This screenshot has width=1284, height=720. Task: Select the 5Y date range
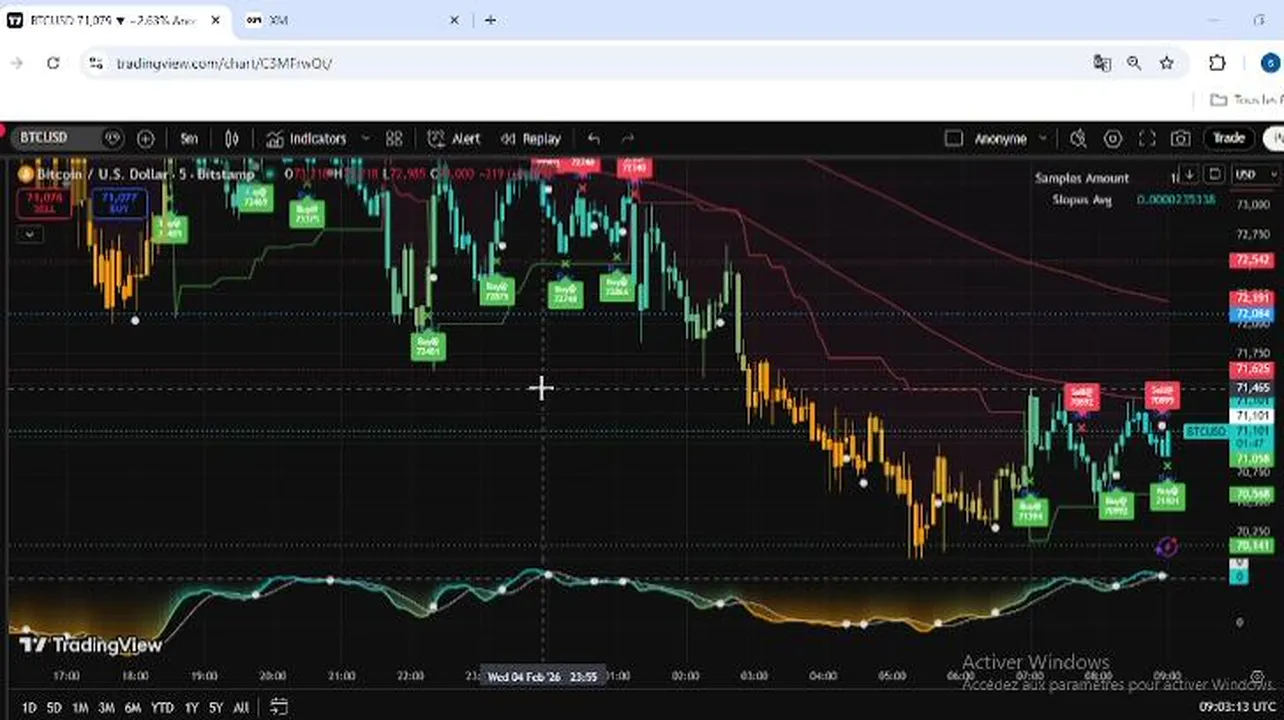pos(217,708)
